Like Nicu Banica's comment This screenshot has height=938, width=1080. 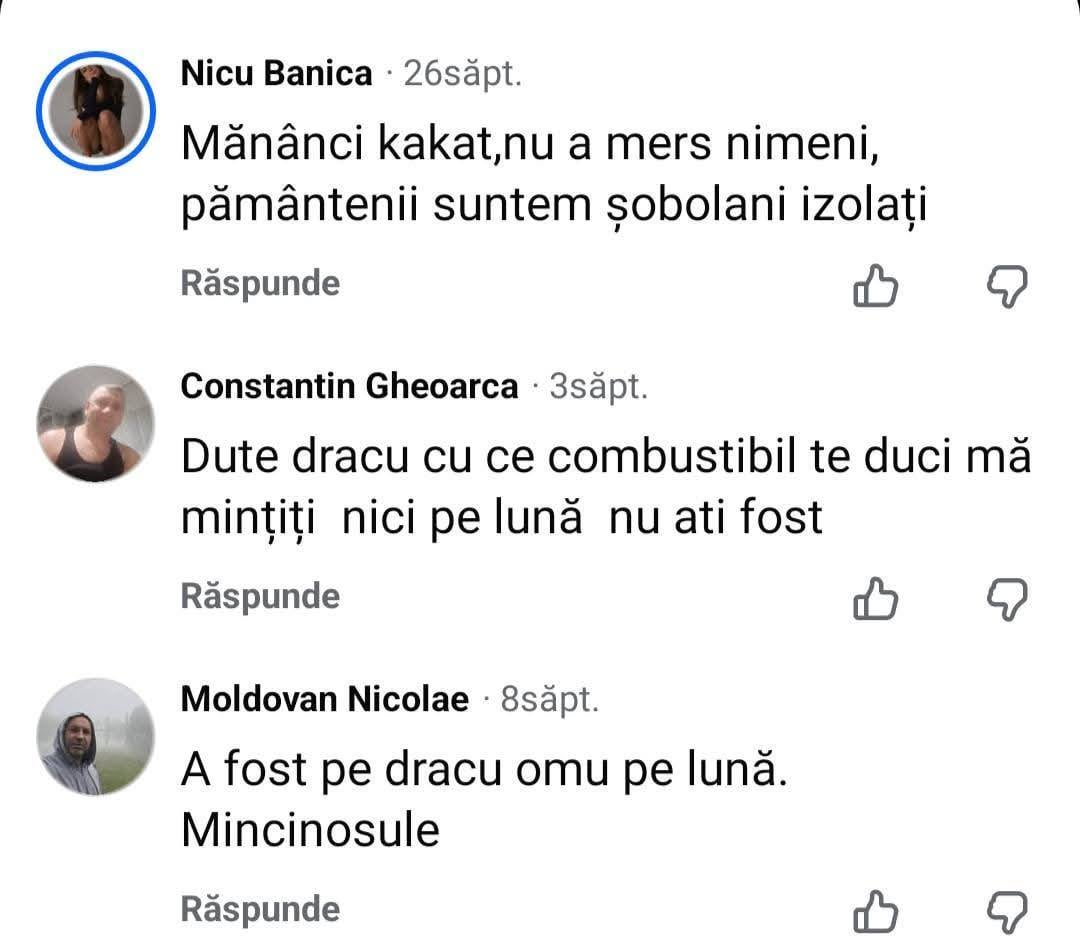pos(875,287)
